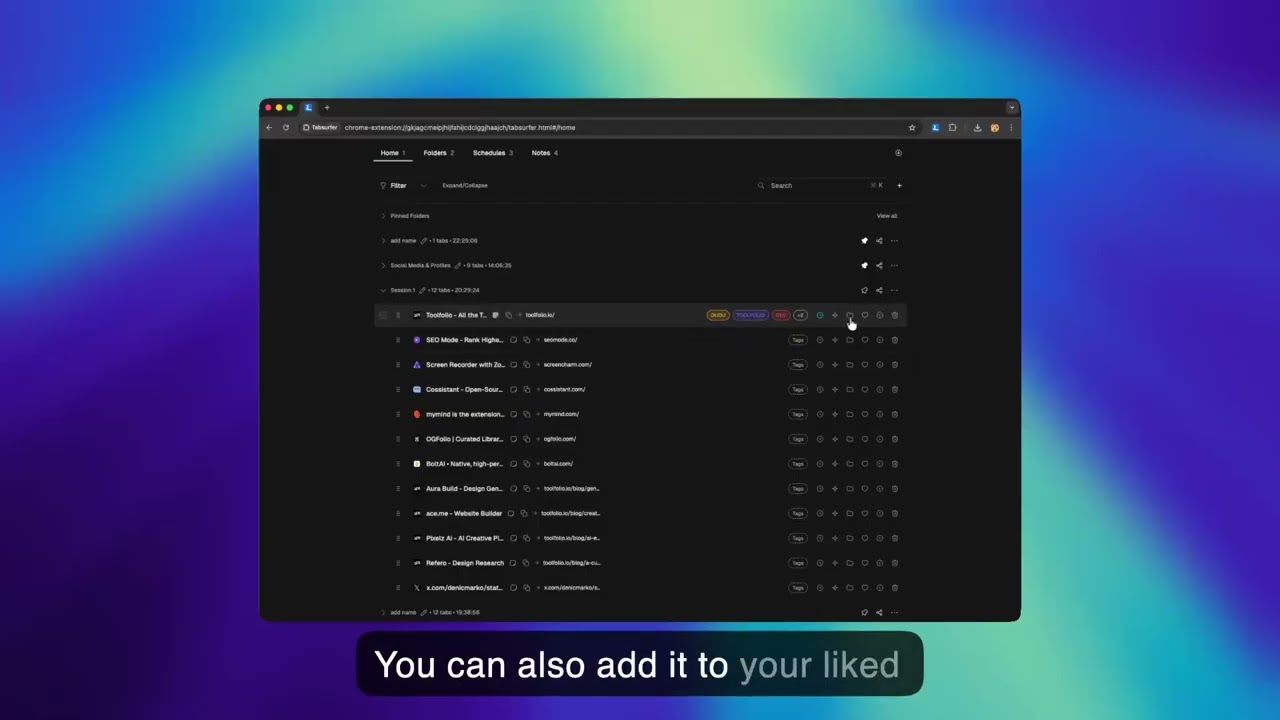Viewport: 1280px width, 720px height.
Task: Expand the Social Media & Profiles group
Action: click(x=383, y=265)
